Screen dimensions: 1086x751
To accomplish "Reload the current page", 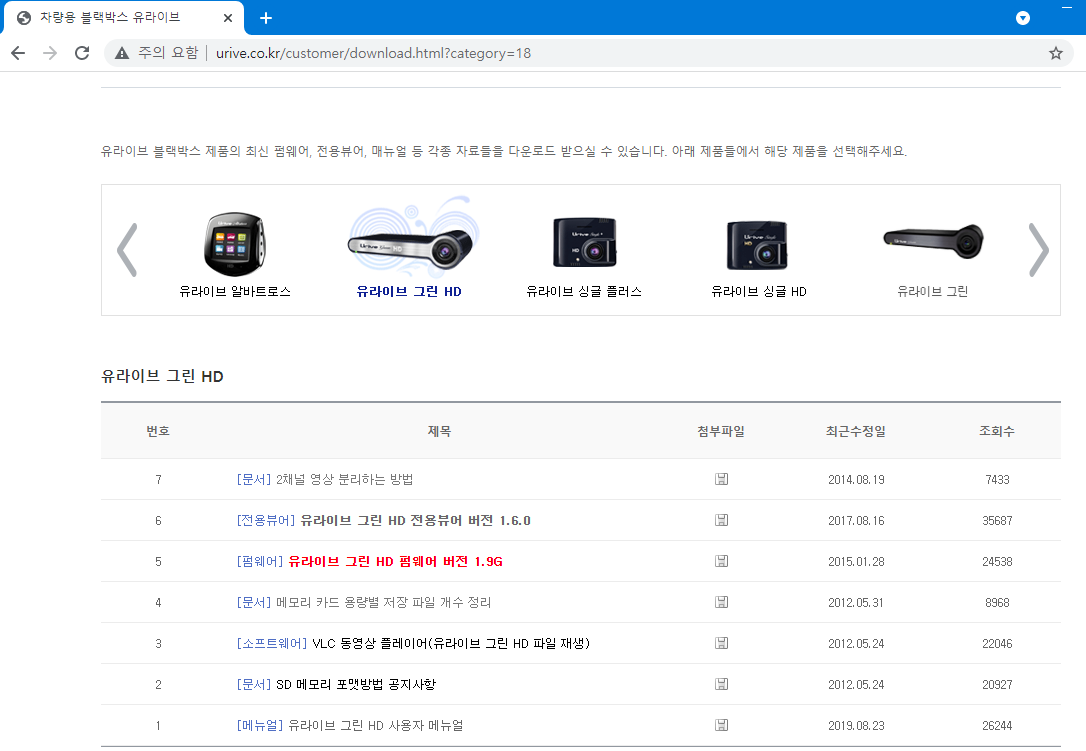I will [82, 53].
